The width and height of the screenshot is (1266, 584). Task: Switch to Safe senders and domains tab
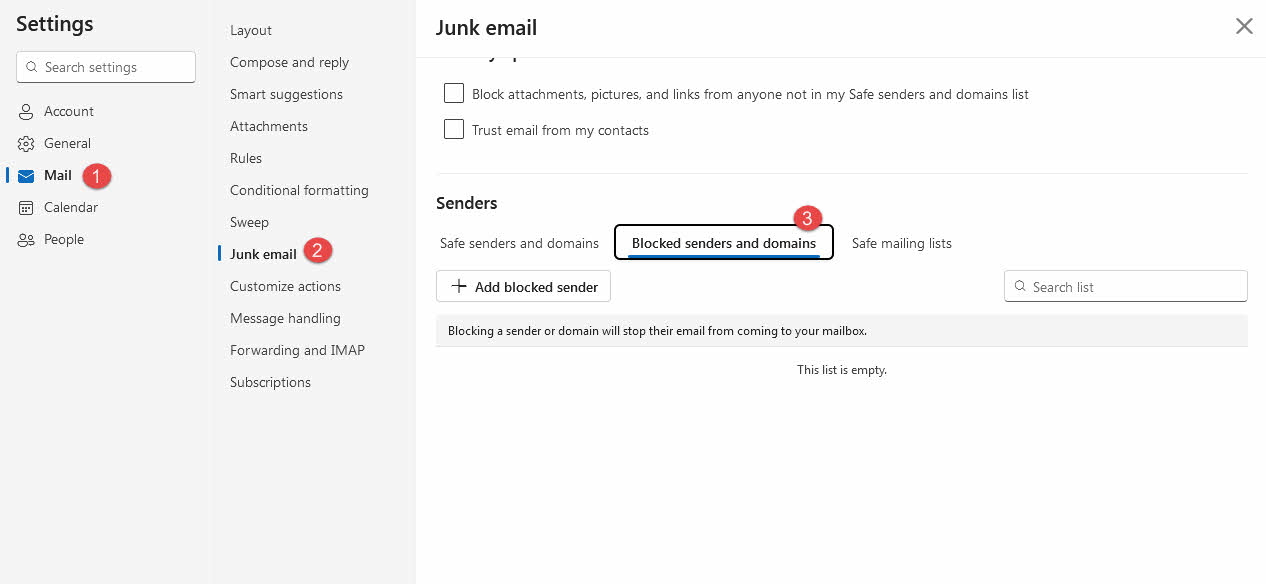[519, 243]
